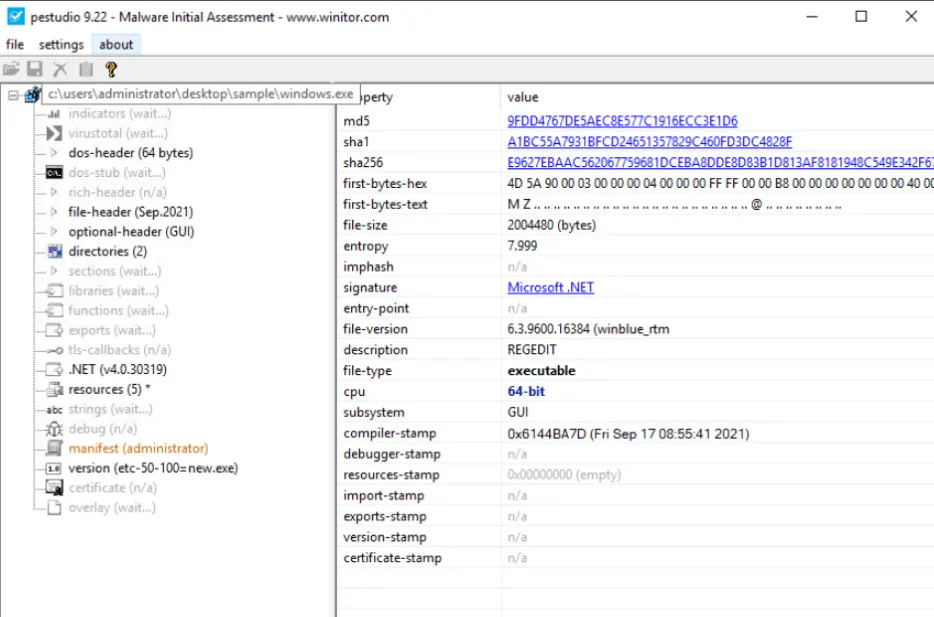
Task: Click the tls-callbacks node icon
Action: [55, 350]
